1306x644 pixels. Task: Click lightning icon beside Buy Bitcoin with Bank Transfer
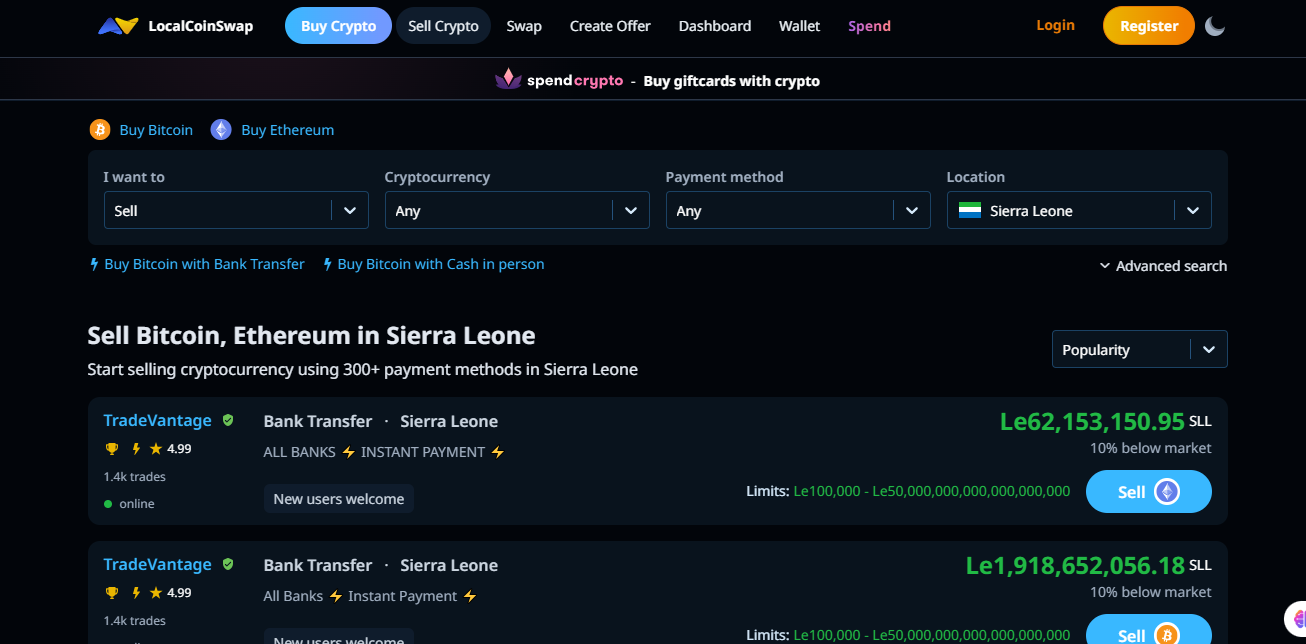pyautogui.click(x=94, y=264)
